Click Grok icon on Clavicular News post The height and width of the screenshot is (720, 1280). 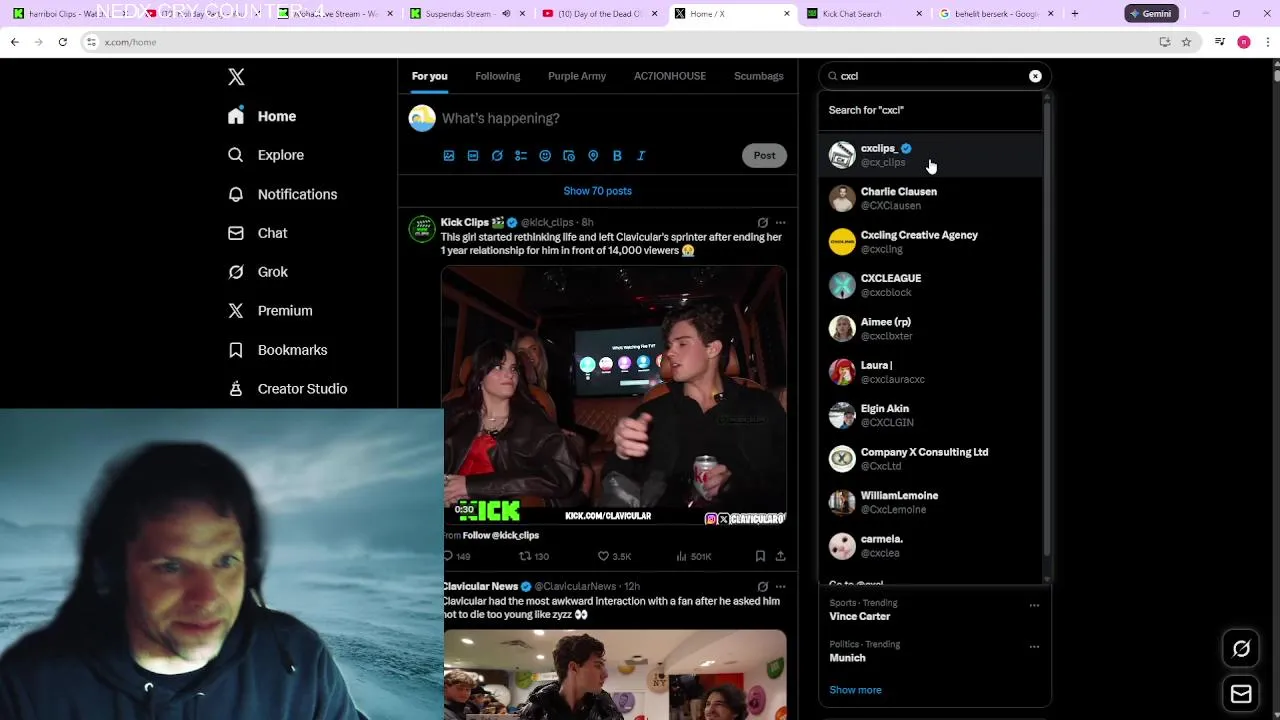pyautogui.click(x=762, y=587)
